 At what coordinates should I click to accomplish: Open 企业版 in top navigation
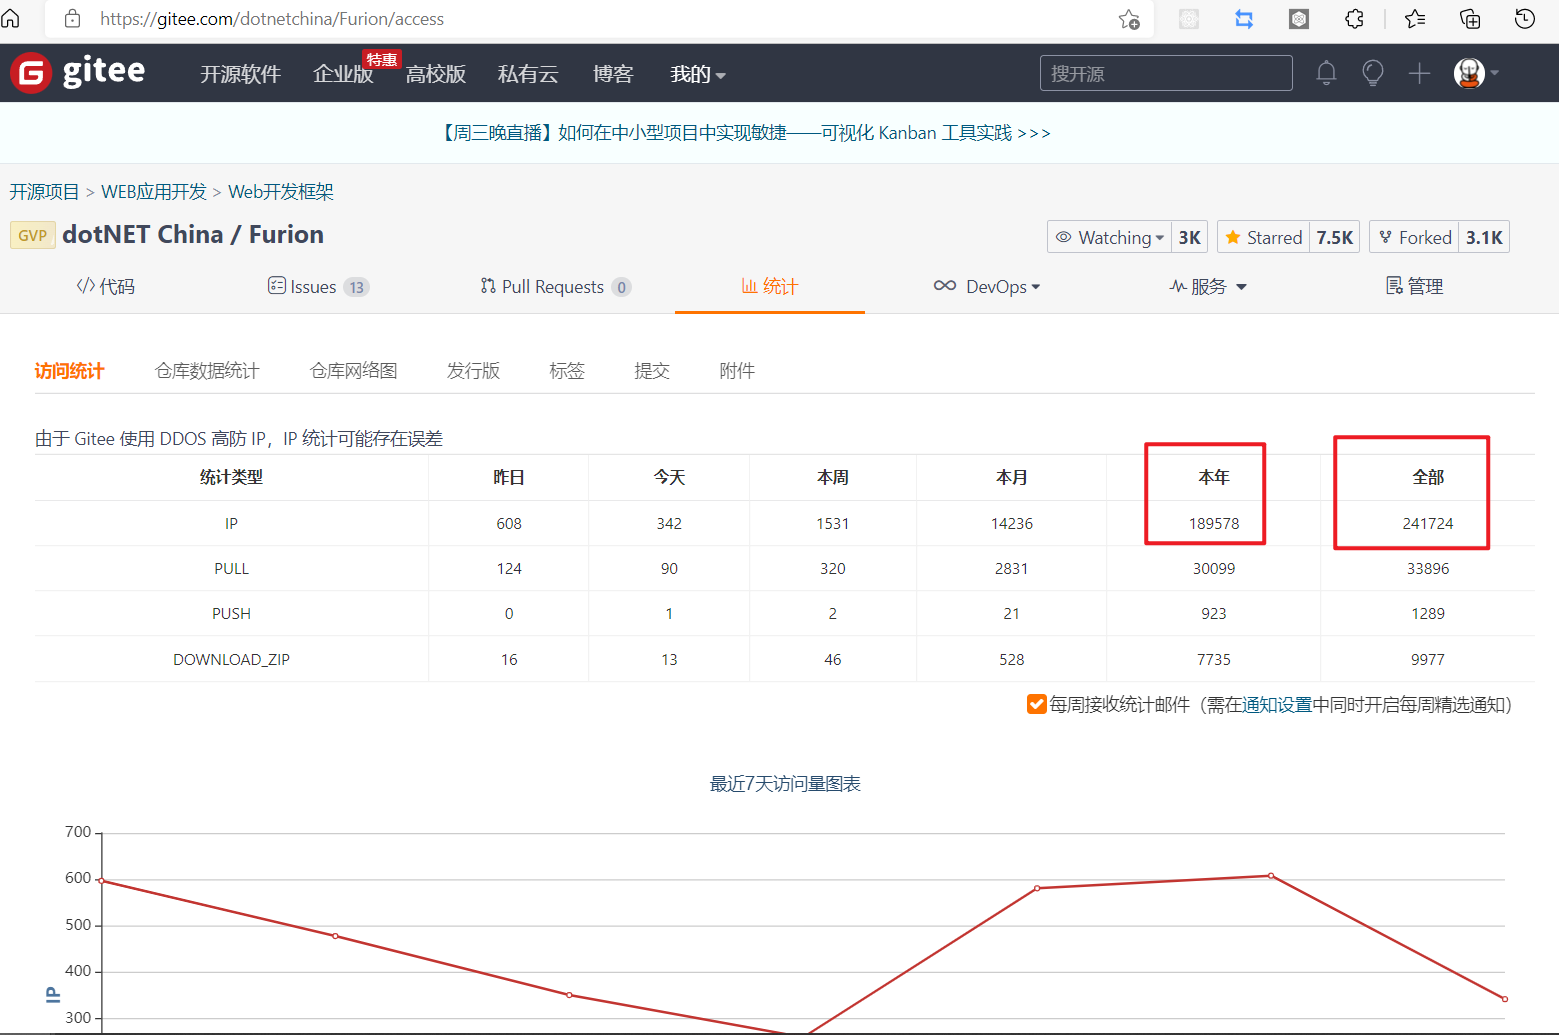tap(343, 74)
